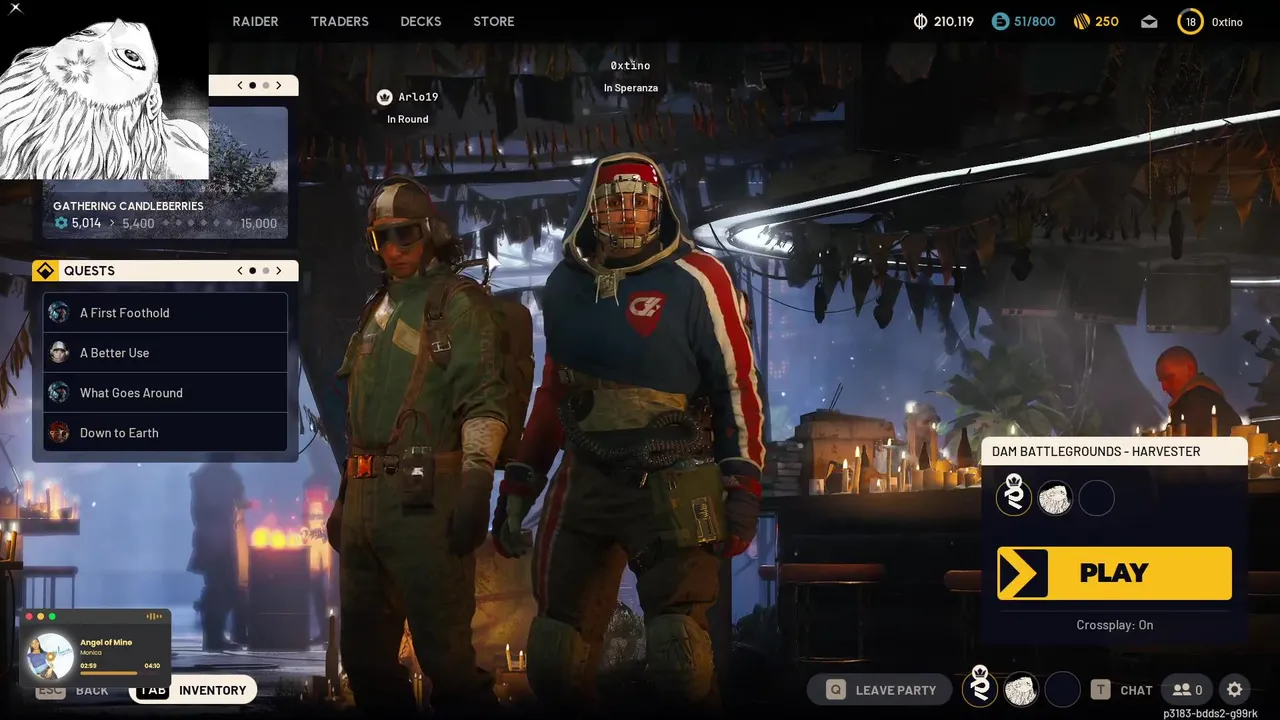Show previous quests page arrow
This screenshot has width=1280, height=720.
click(x=240, y=271)
